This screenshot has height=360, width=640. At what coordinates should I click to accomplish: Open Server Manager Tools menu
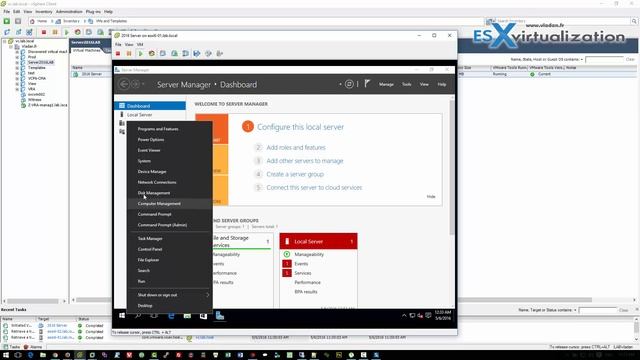click(x=407, y=84)
